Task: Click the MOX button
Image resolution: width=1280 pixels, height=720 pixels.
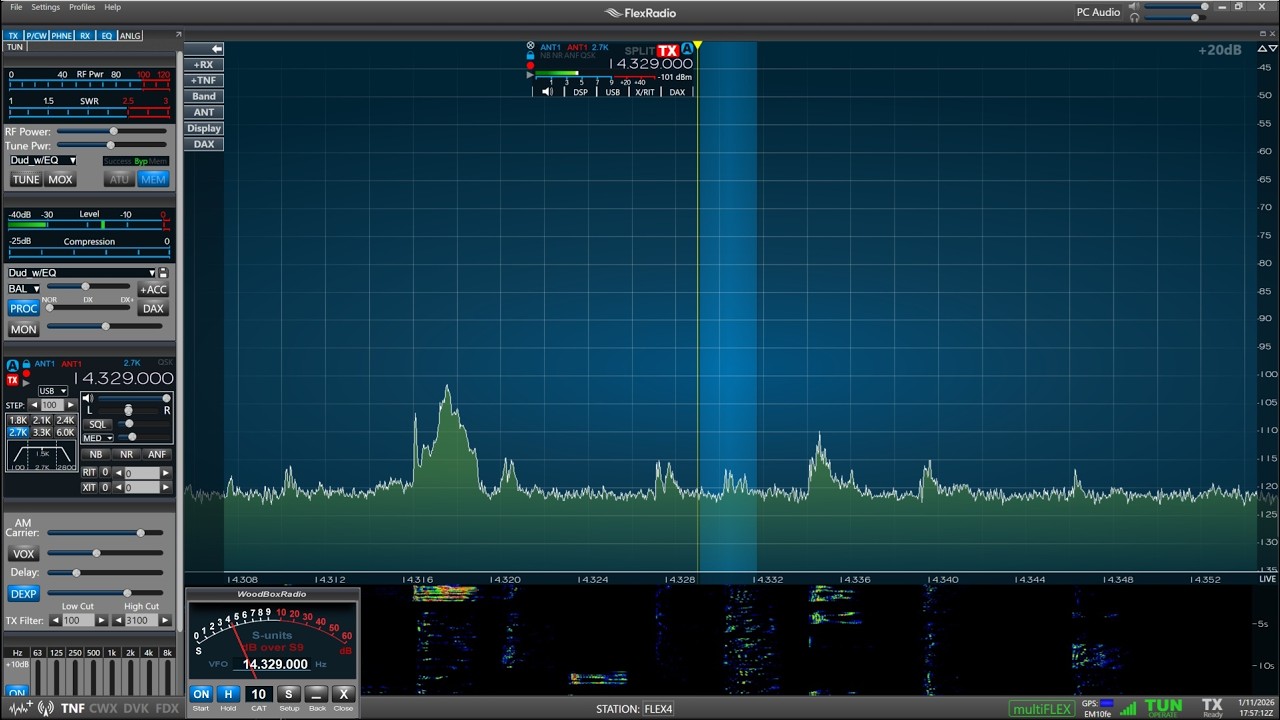Action: [x=60, y=180]
